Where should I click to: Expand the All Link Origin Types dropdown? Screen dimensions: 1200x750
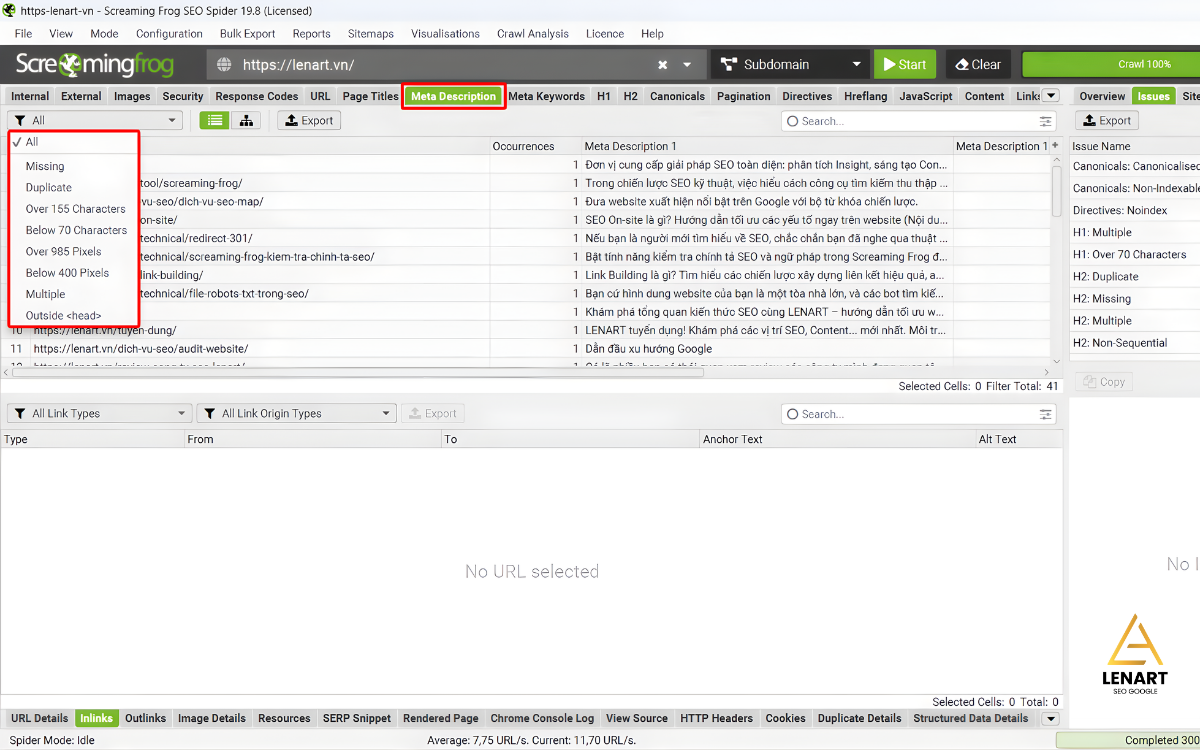point(296,414)
